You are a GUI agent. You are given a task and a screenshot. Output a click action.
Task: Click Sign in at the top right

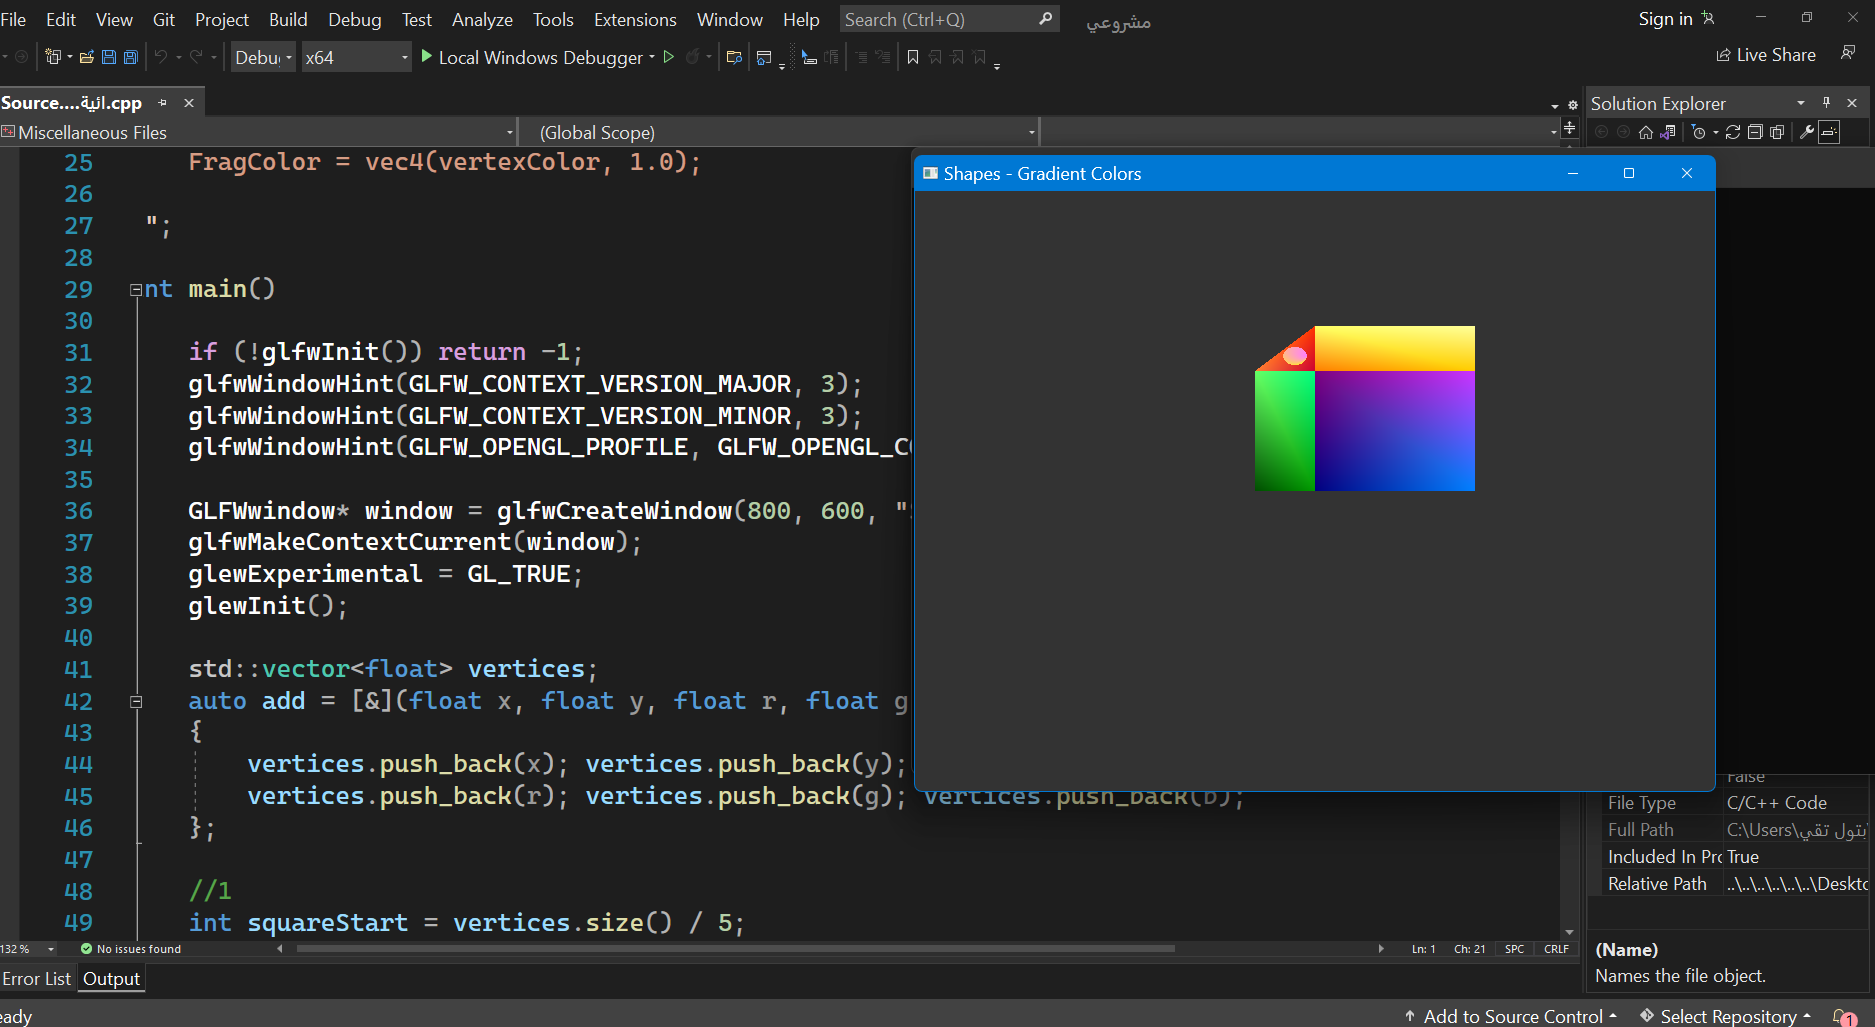[x=1663, y=18]
